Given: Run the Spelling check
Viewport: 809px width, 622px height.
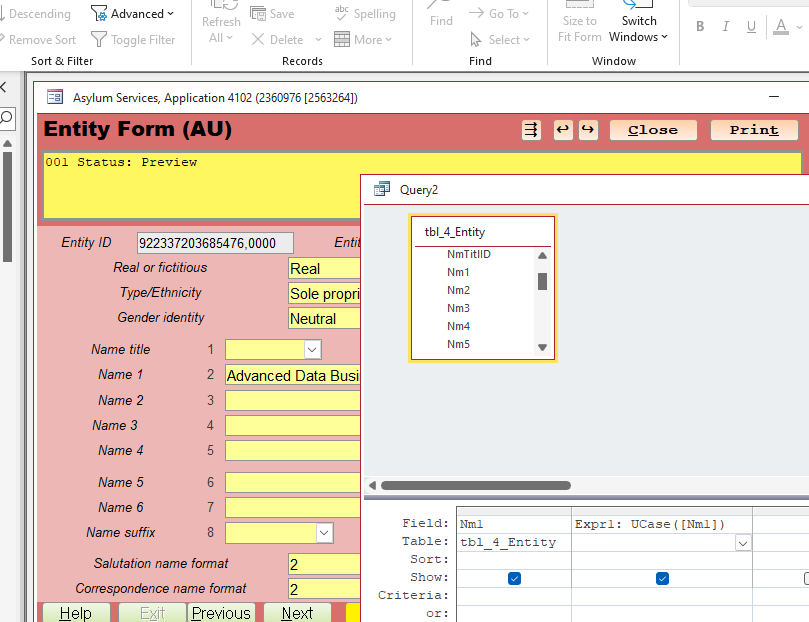Looking at the screenshot, I should tap(365, 14).
